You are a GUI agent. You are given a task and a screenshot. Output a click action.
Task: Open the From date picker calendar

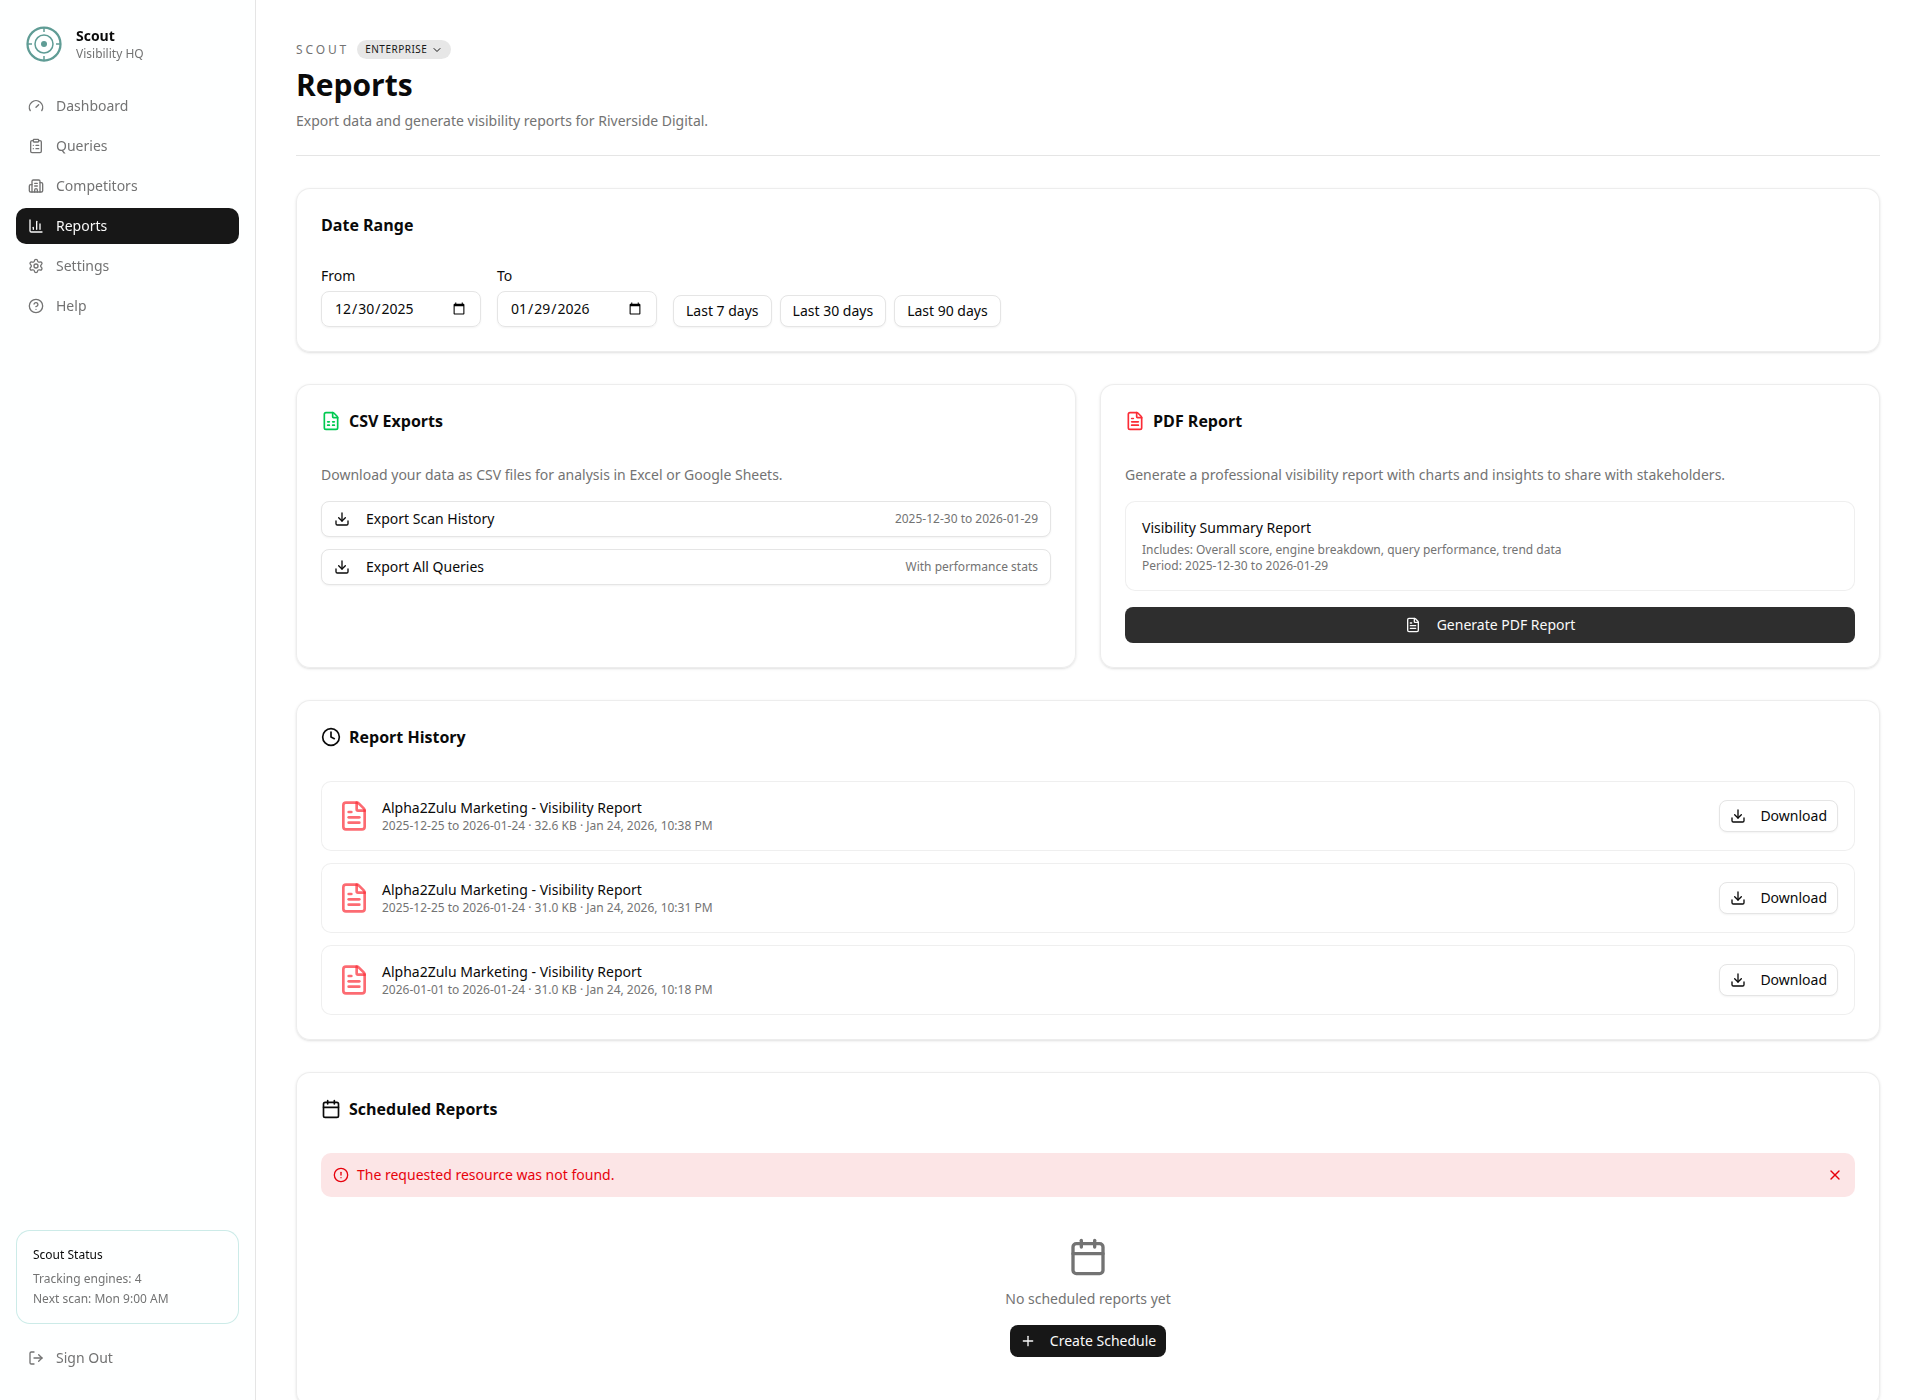pyautogui.click(x=459, y=309)
